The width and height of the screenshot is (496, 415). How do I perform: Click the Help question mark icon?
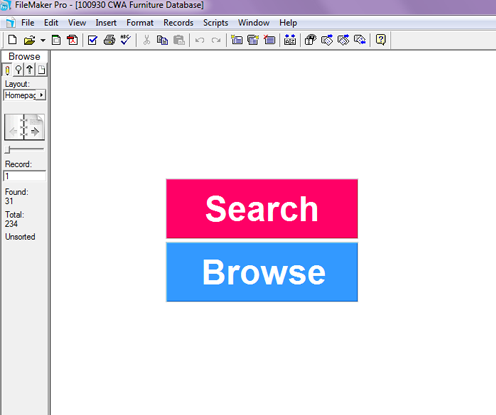tap(381, 40)
